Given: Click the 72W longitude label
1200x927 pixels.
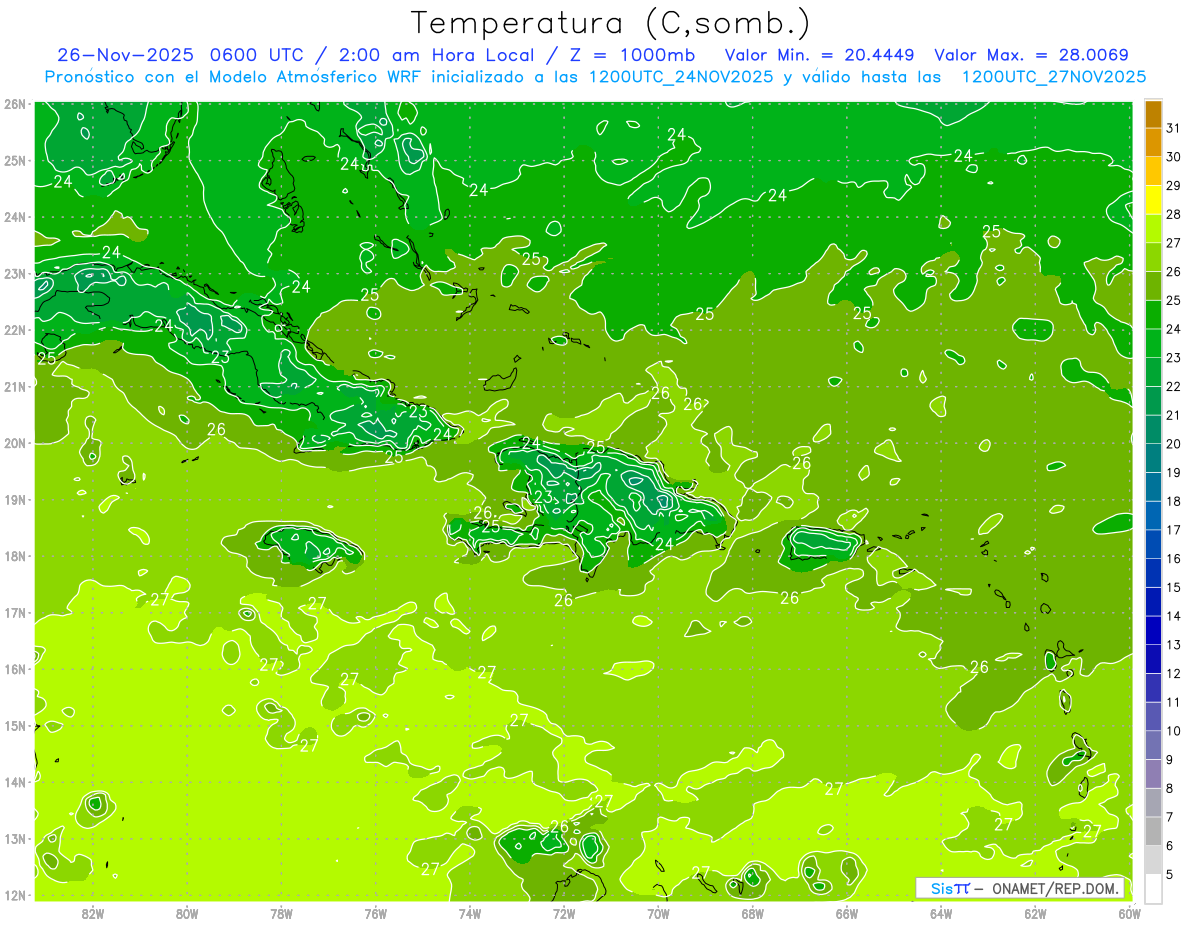Looking at the screenshot, I should coord(564,913).
